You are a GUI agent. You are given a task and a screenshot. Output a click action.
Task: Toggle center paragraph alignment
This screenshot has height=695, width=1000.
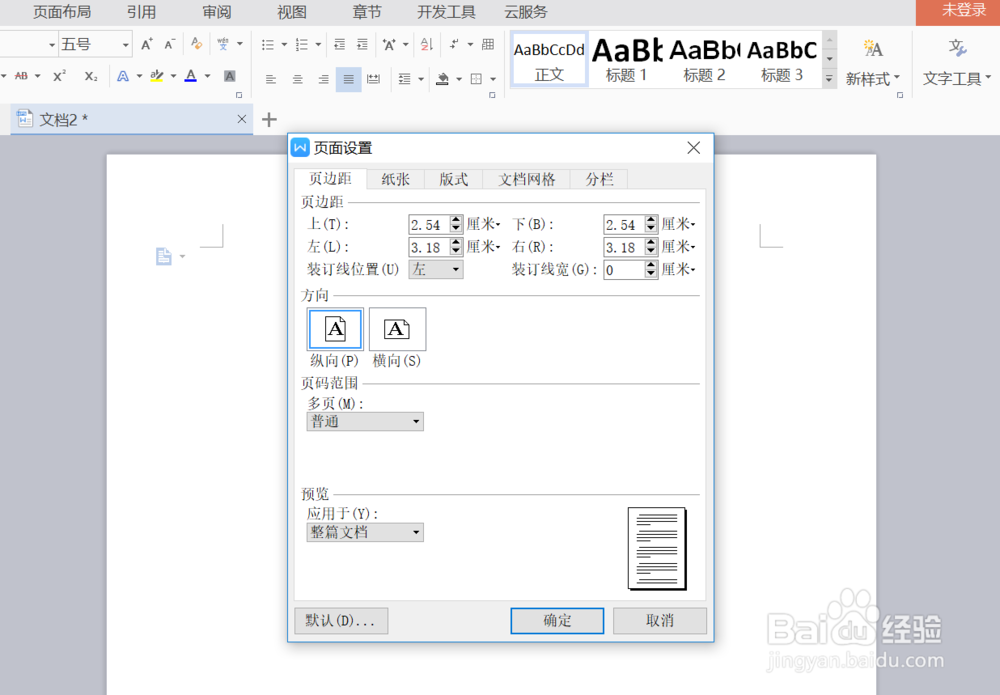coord(297,79)
